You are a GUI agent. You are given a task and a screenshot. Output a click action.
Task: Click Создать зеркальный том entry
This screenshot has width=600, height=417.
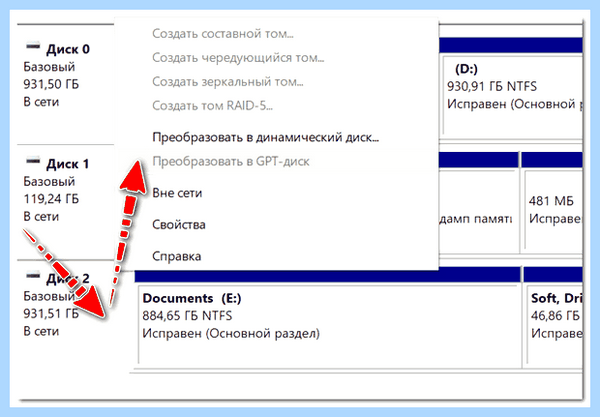click(228, 82)
